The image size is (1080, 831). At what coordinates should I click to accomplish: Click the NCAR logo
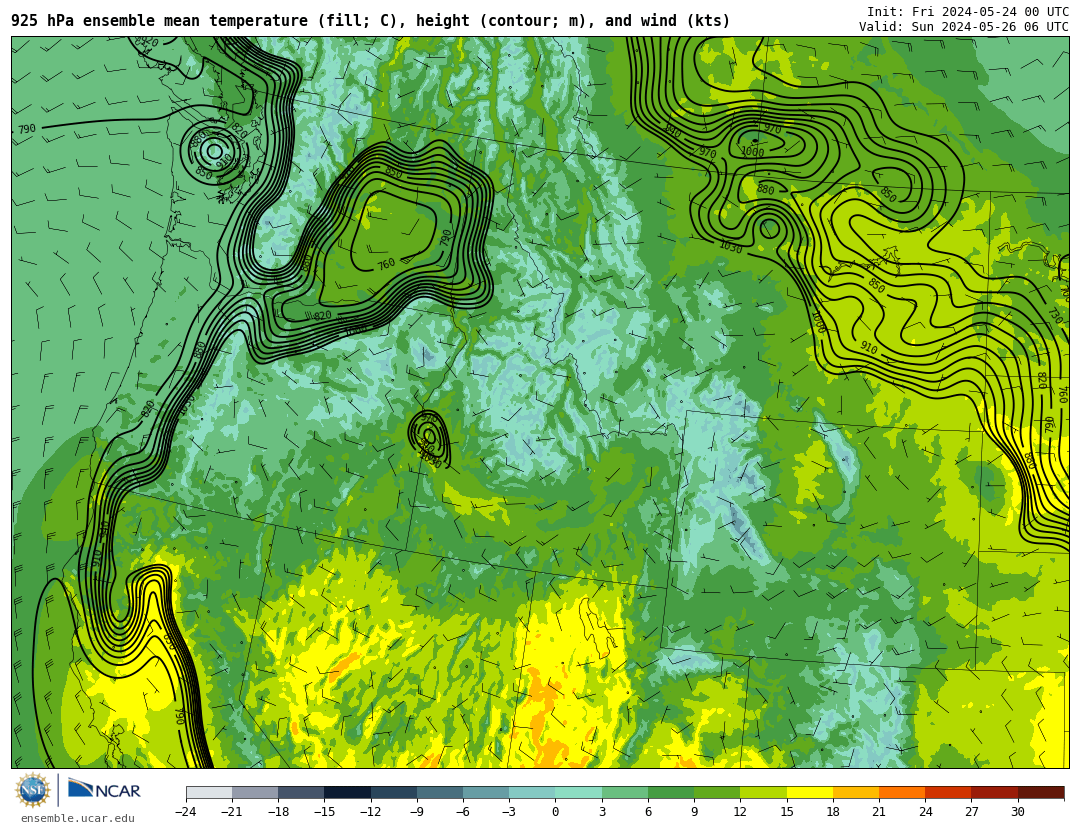(104, 789)
